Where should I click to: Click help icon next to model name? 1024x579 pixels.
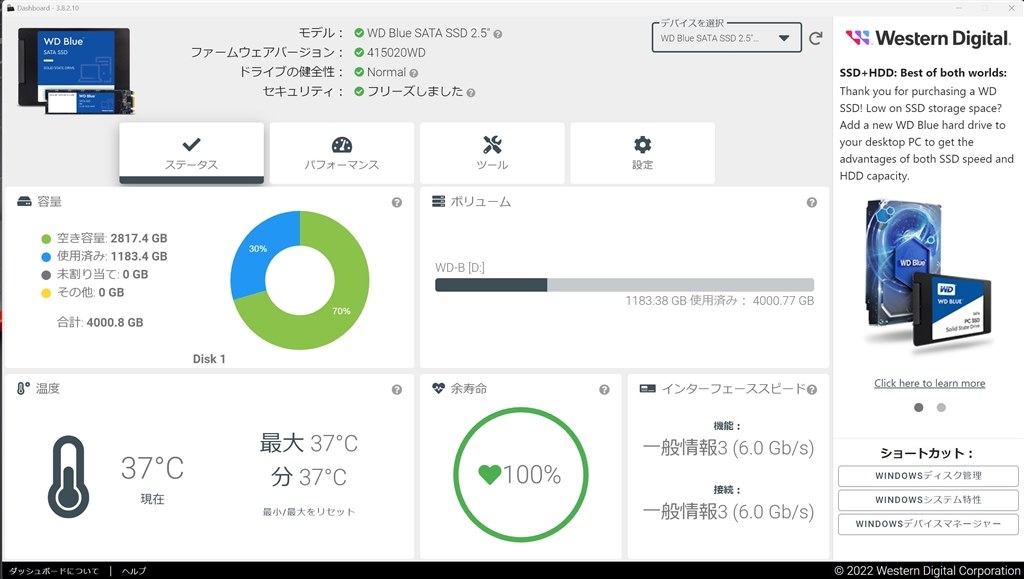pyautogui.click(x=498, y=34)
